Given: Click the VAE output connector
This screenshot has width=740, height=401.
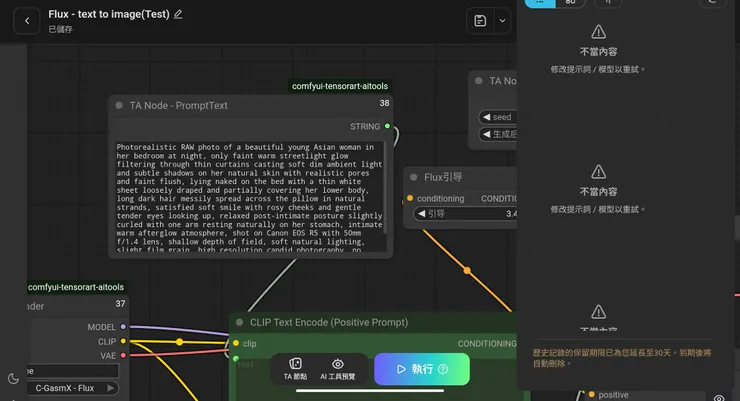Looking at the screenshot, I should pos(123,355).
